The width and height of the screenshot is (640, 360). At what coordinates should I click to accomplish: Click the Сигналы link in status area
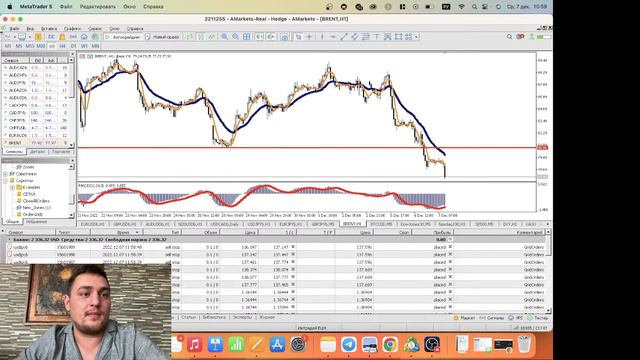pyautogui.click(x=492, y=318)
